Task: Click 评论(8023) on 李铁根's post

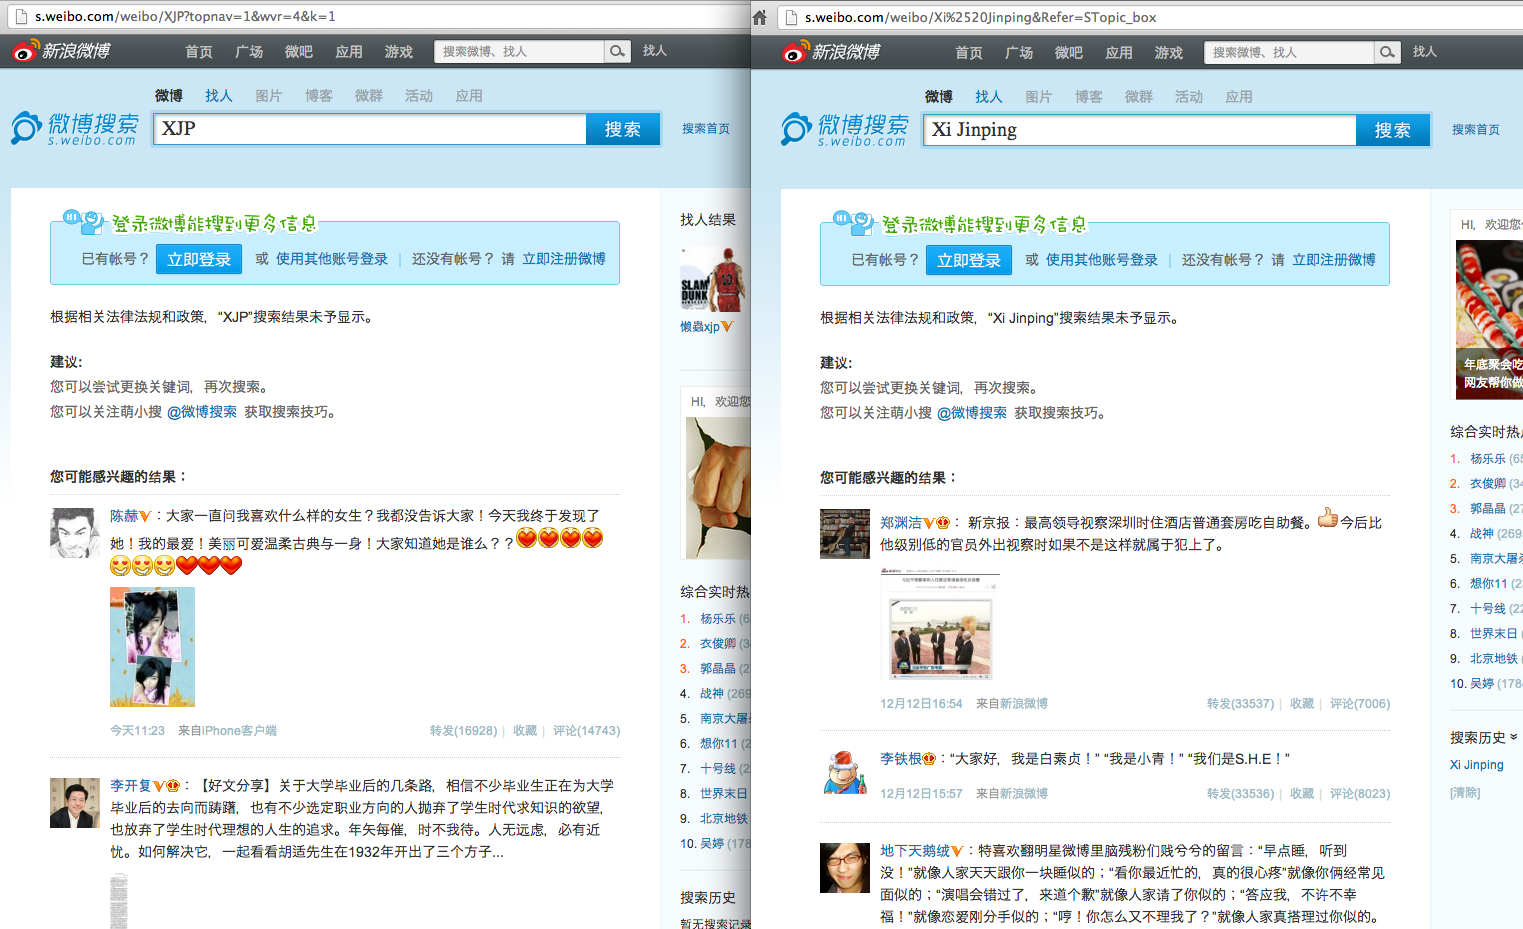Action: pyautogui.click(x=1360, y=794)
